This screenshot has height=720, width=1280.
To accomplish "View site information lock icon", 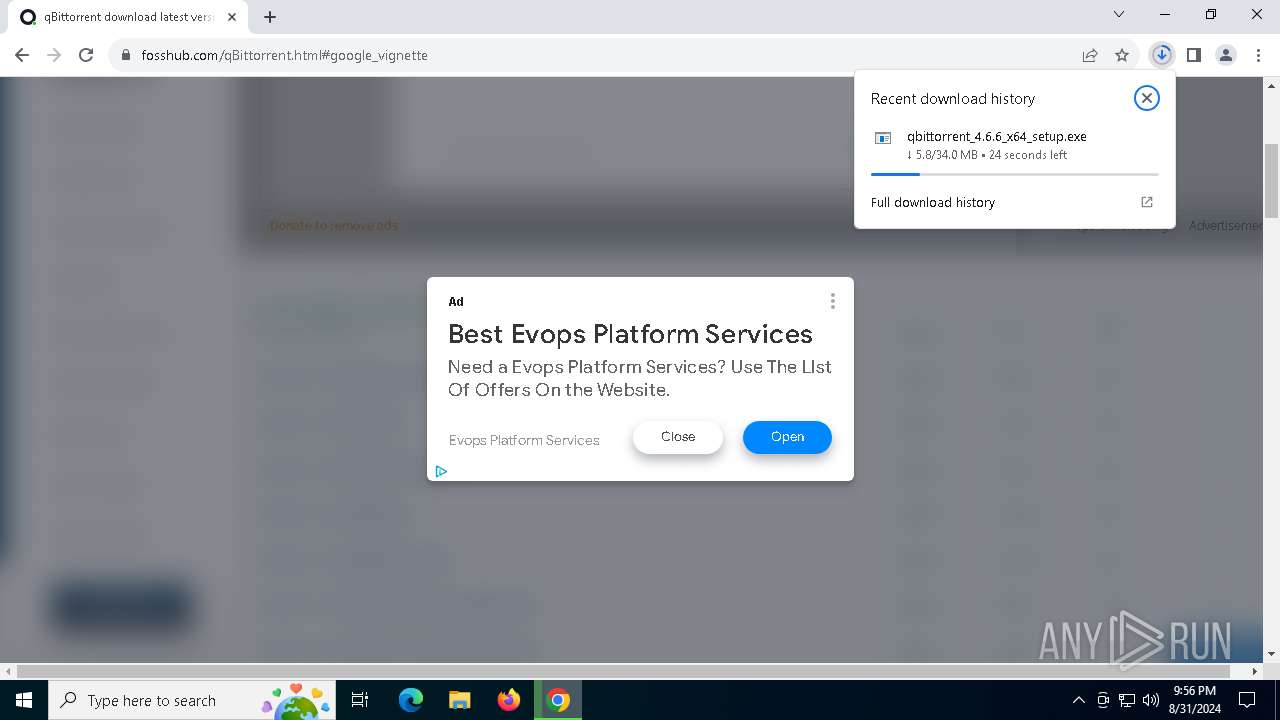I will tap(126, 55).
